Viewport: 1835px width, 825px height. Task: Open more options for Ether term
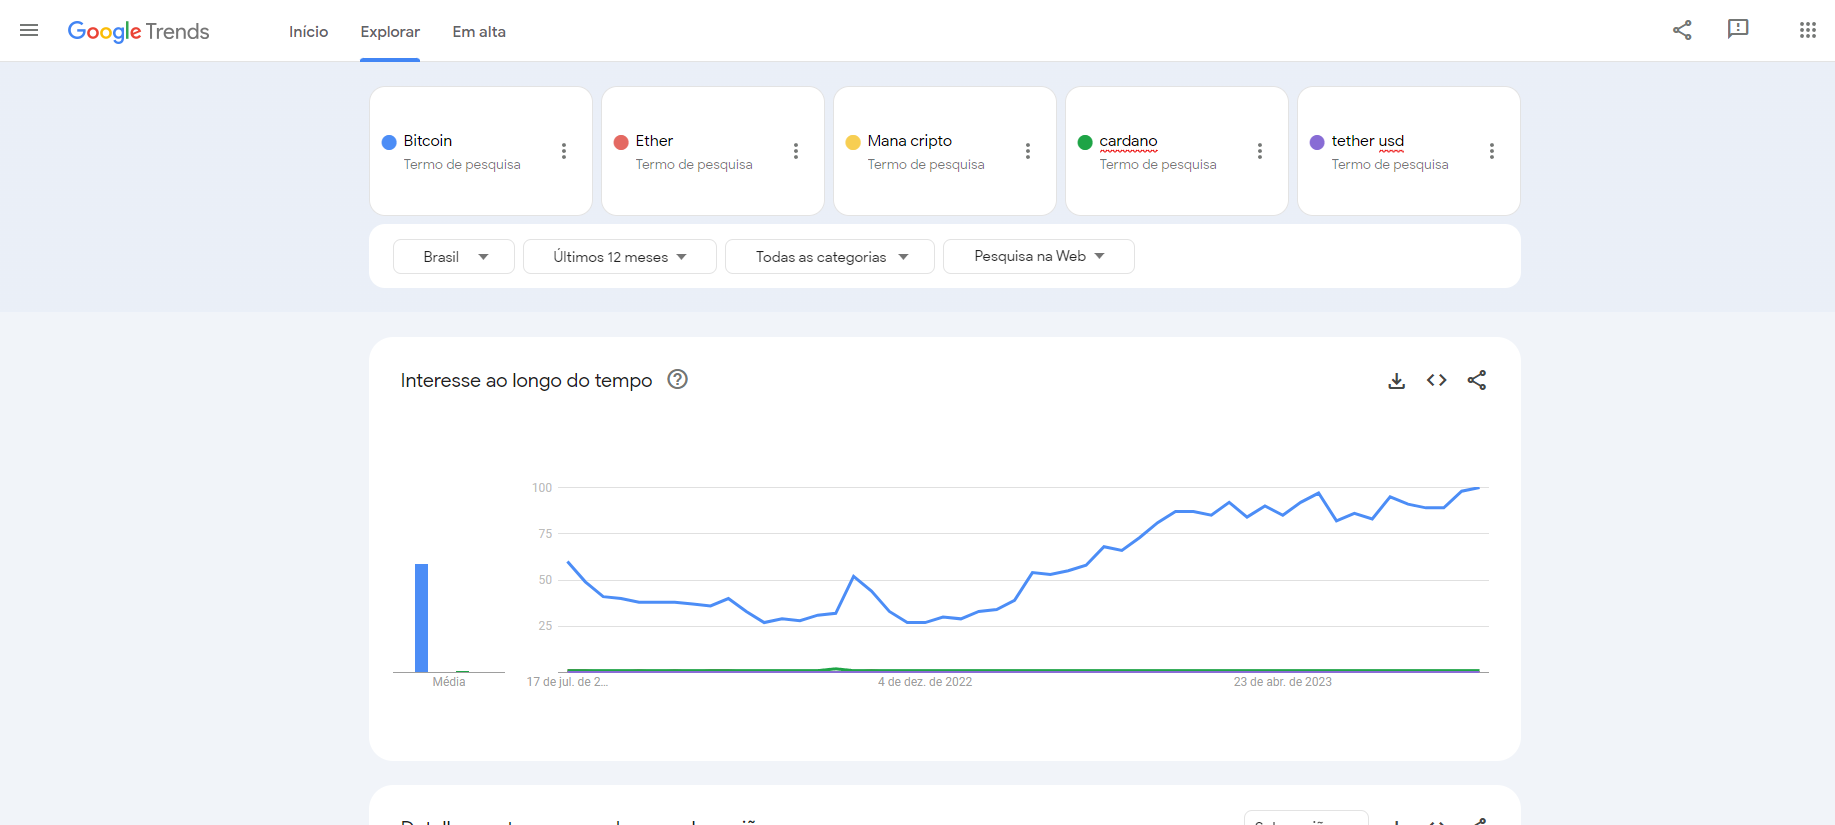(796, 151)
